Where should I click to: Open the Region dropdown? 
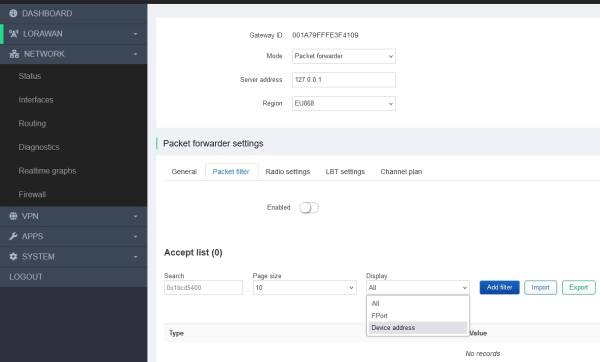pos(344,103)
